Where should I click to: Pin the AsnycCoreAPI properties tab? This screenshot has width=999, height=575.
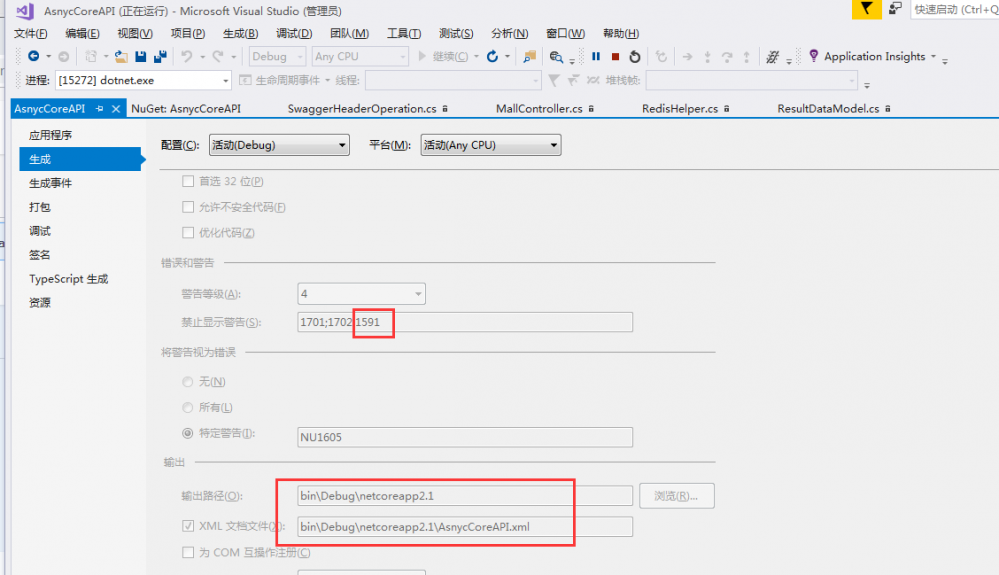[99, 109]
